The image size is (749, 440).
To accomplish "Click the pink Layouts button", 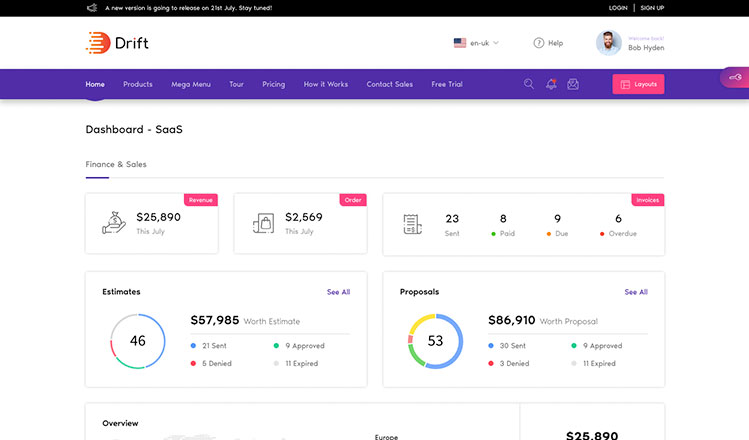I will pyautogui.click(x=638, y=84).
